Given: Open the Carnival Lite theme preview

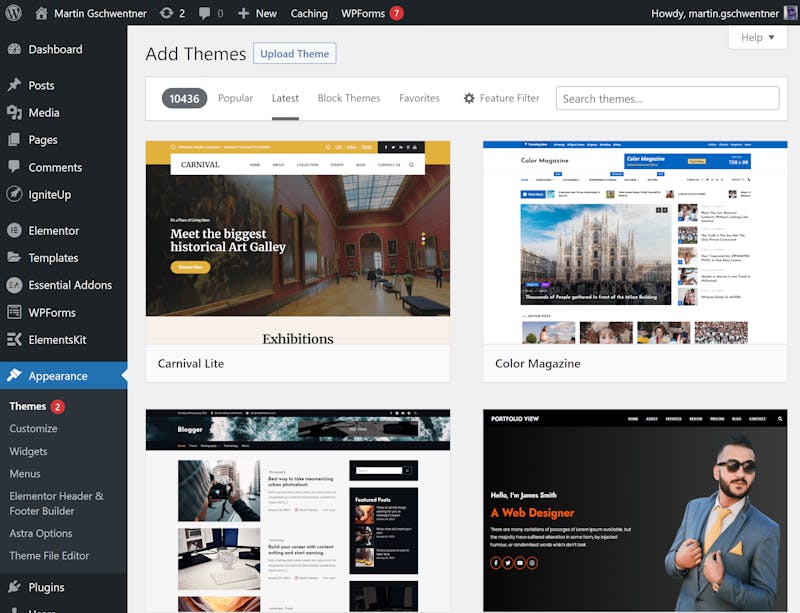Looking at the screenshot, I should pyautogui.click(x=298, y=243).
